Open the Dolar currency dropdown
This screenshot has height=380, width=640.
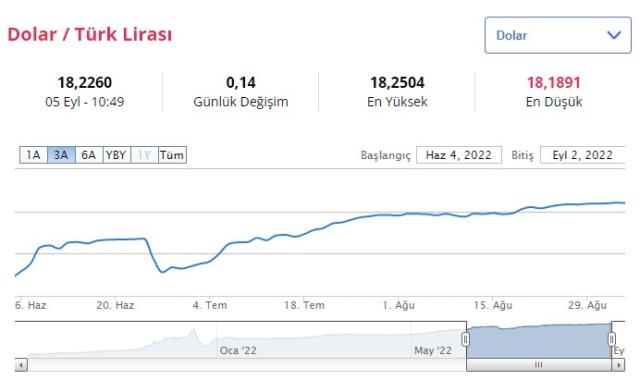pyautogui.click(x=558, y=35)
